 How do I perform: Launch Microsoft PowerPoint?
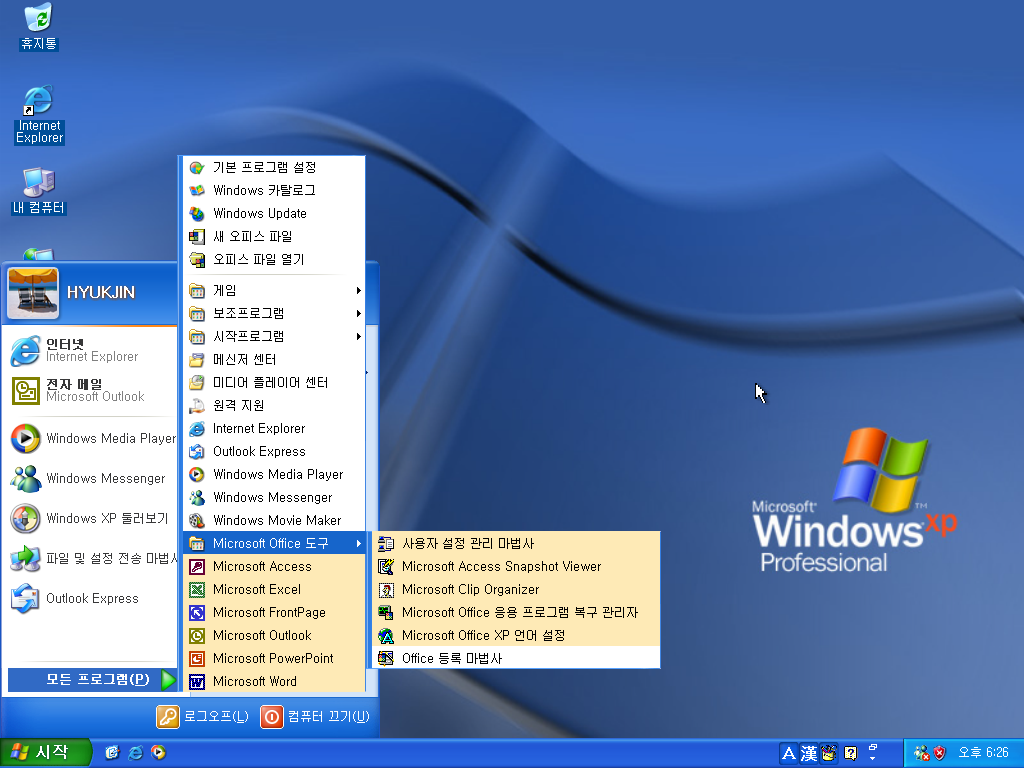coord(274,658)
